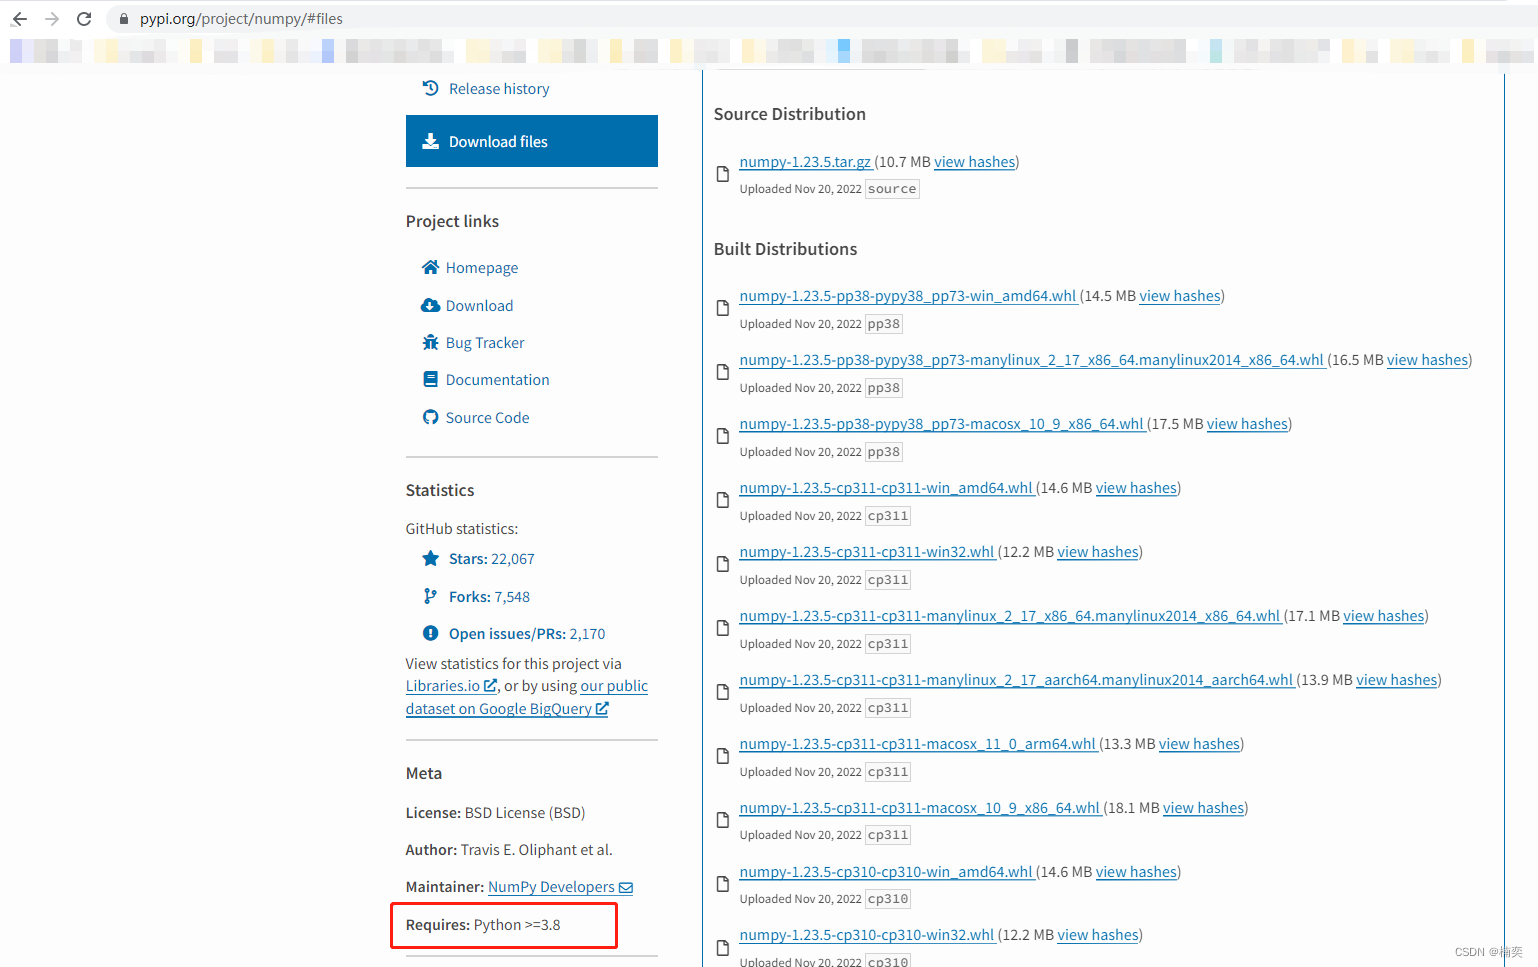The height and width of the screenshot is (967, 1538).
Task: View hashes for cp311 win_amd64 wheel
Action: pyautogui.click(x=1137, y=488)
